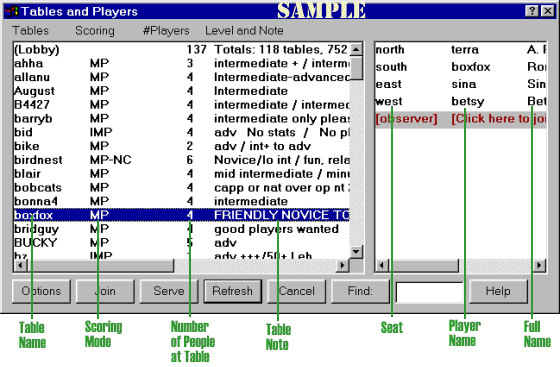Select the bid IMP table row
The height and width of the screenshot is (367, 560).
click(x=181, y=132)
